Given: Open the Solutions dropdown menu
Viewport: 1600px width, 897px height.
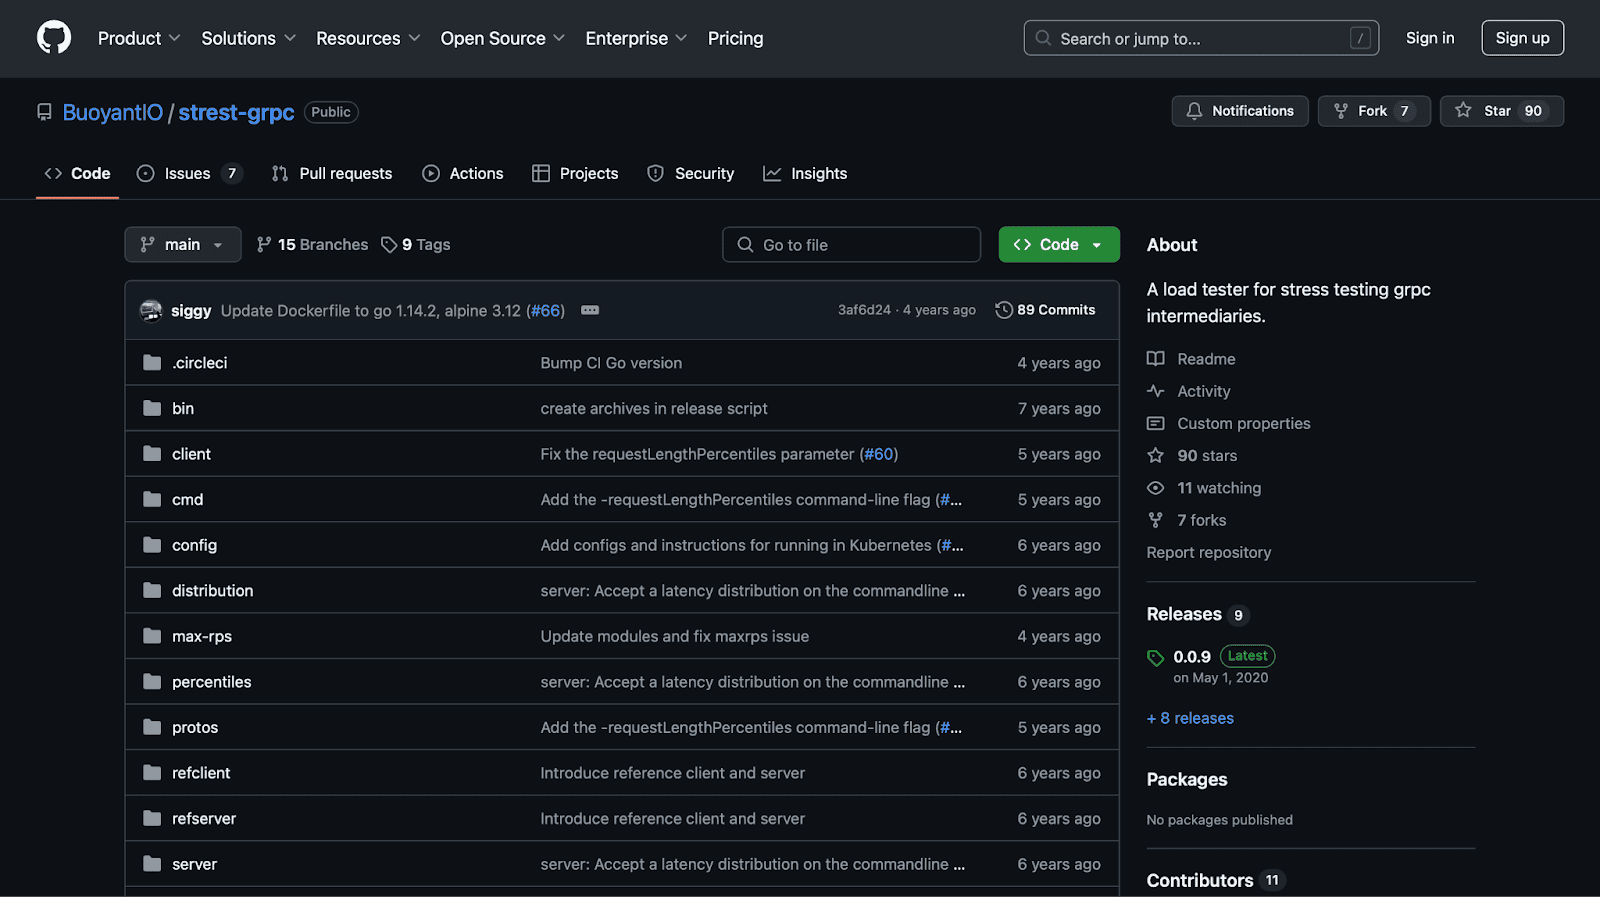Looking at the screenshot, I should (249, 38).
